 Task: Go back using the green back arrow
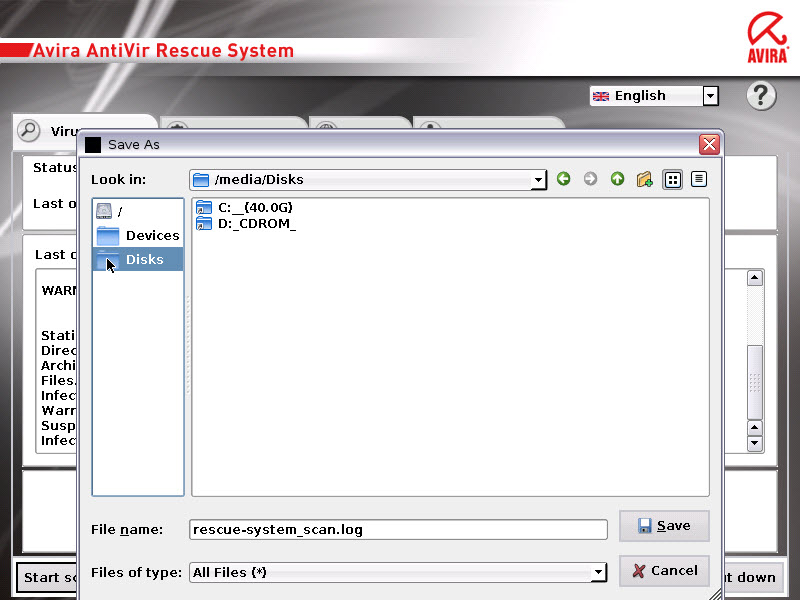tap(563, 179)
